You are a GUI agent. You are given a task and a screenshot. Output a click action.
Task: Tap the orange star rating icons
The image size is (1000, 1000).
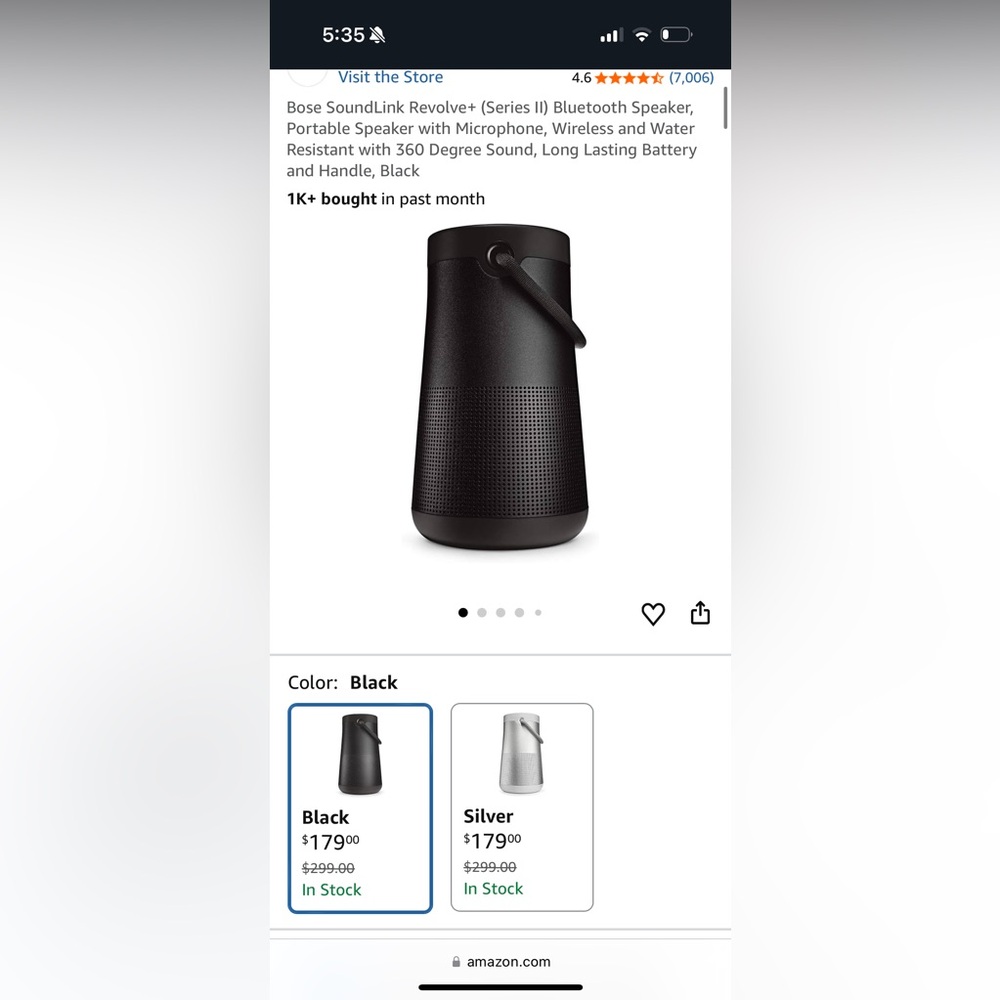(x=629, y=78)
